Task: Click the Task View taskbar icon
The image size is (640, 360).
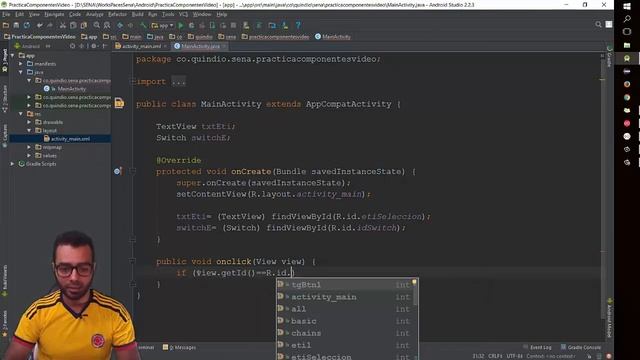Action: (x=627, y=32)
